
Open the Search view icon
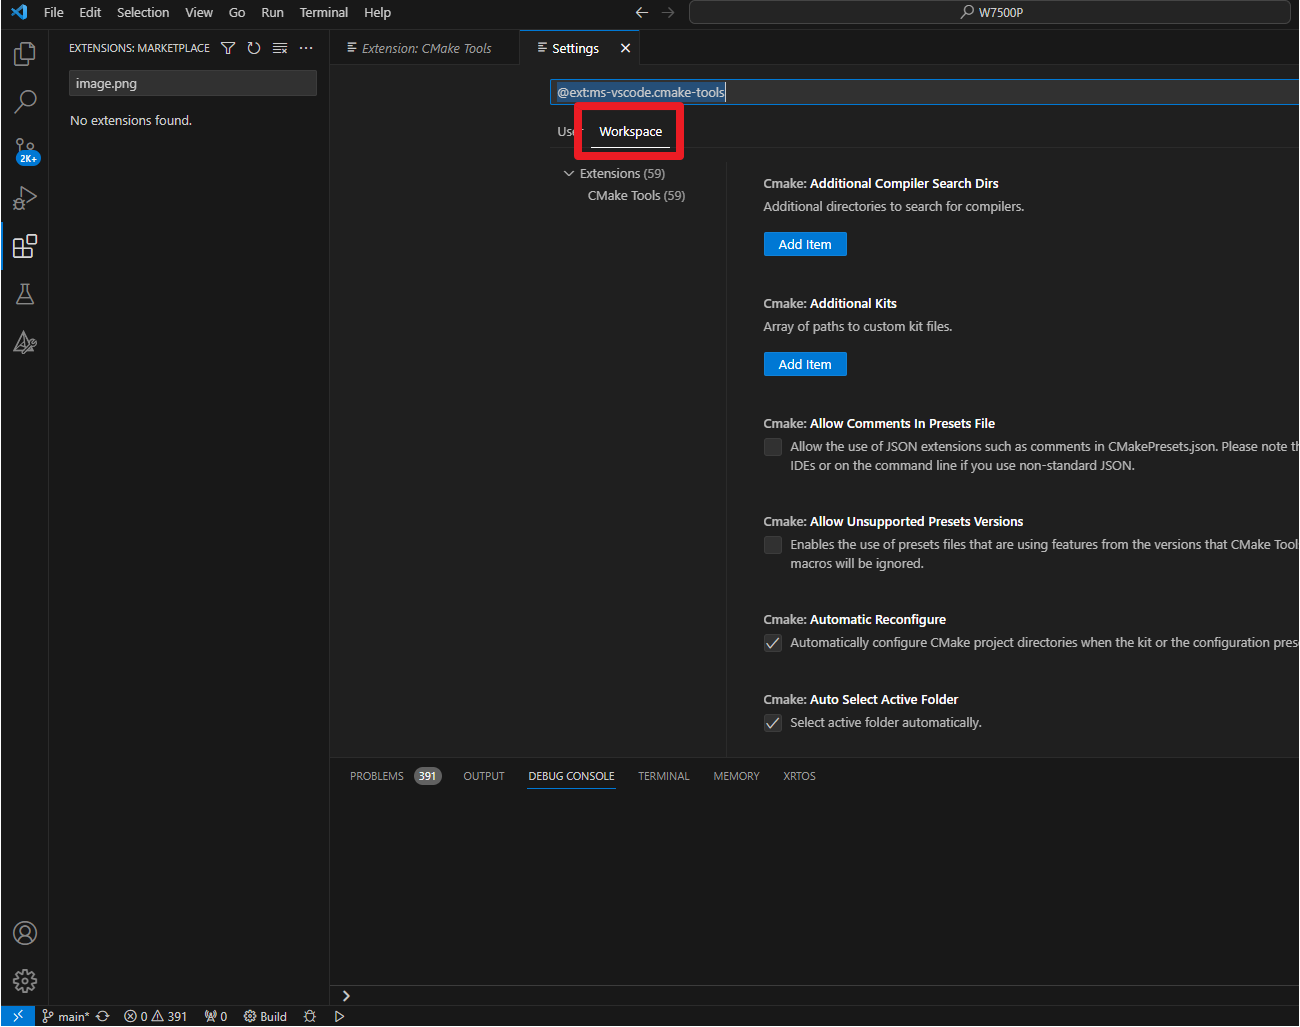25,101
